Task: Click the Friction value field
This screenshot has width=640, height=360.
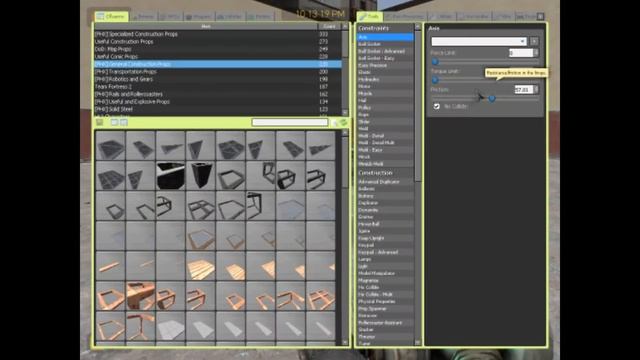Action: click(x=524, y=89)
